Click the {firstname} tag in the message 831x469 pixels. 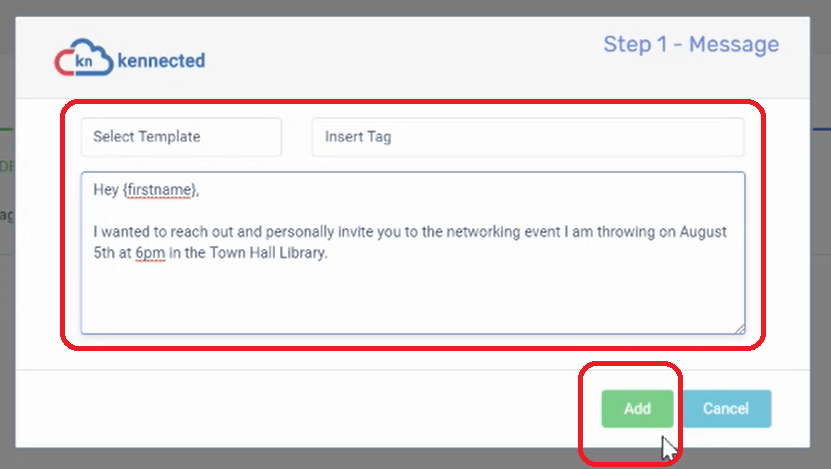[160, 190]
